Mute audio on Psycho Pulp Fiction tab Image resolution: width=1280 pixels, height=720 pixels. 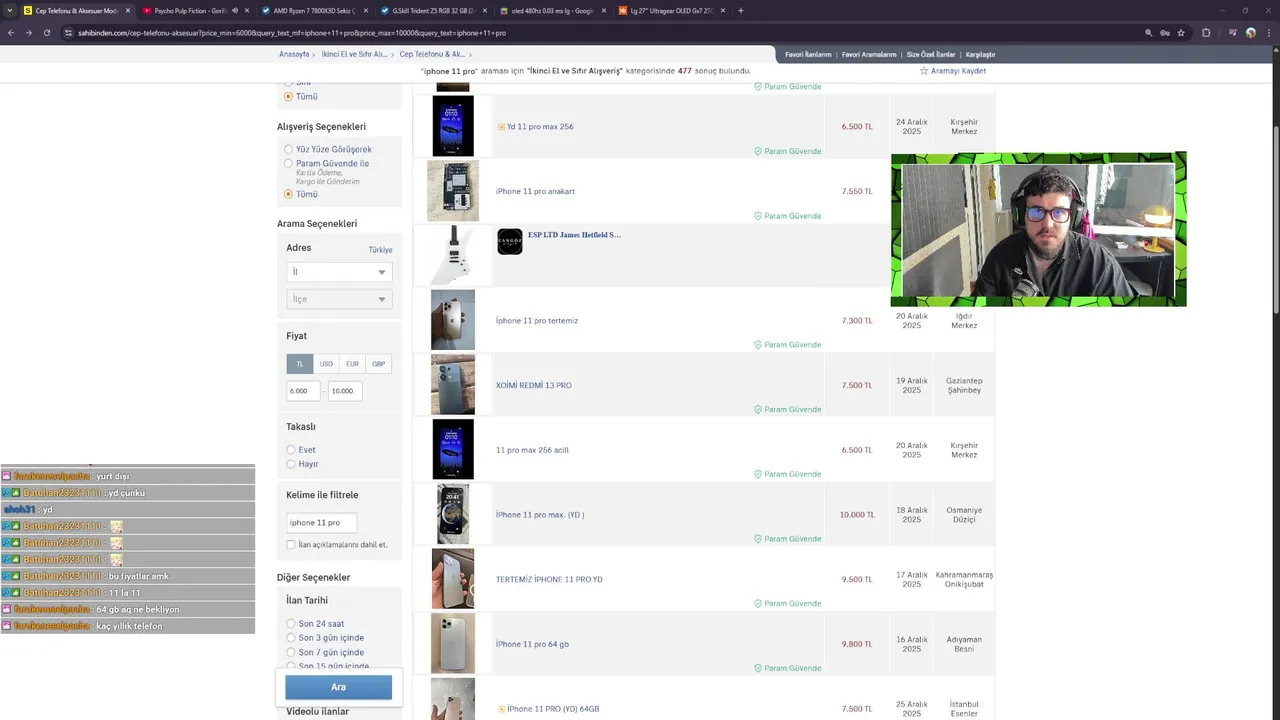(x=235, y=10)
